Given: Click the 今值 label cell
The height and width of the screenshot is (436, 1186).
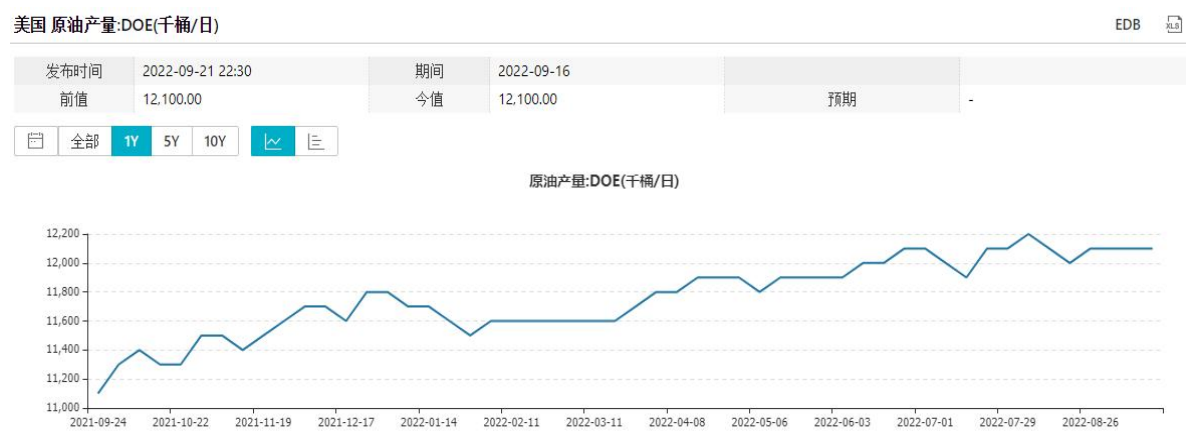Looking at the screenshot, I should 428,99.
